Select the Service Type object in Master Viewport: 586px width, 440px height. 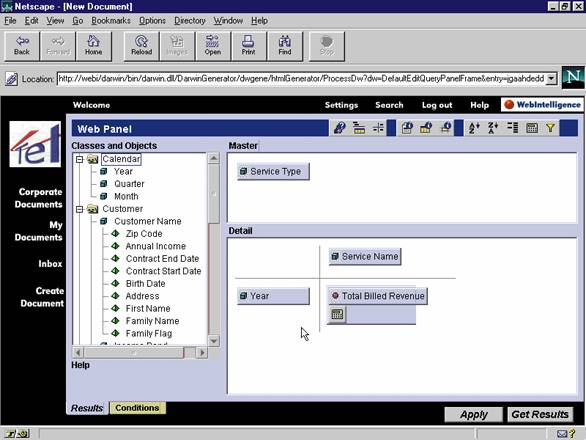273,172
